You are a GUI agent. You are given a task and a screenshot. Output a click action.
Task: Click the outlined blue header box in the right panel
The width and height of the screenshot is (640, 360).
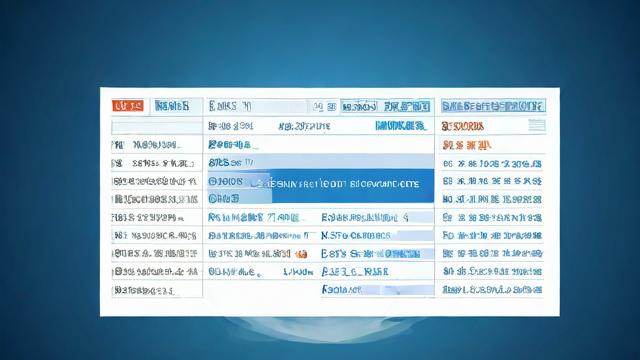pos(493,106)
